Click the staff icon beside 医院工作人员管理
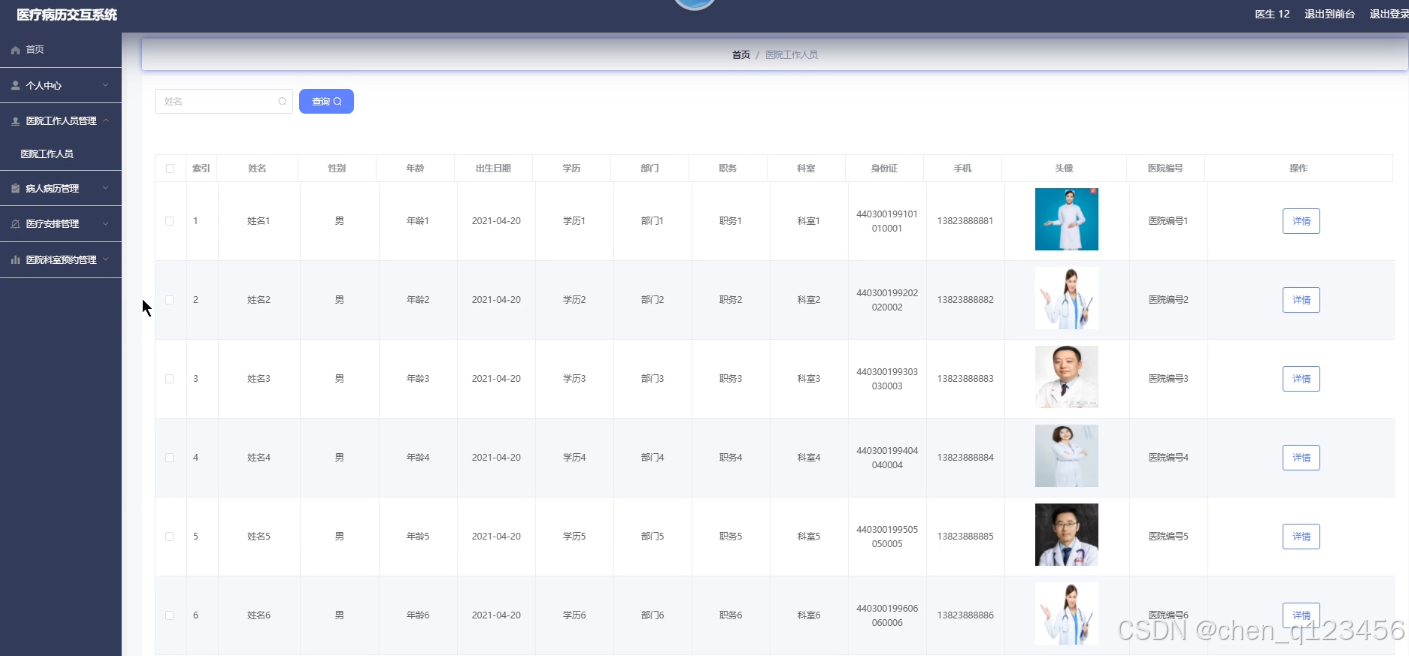This screenshot has height=656, width=1409. [x=15, y=121]
